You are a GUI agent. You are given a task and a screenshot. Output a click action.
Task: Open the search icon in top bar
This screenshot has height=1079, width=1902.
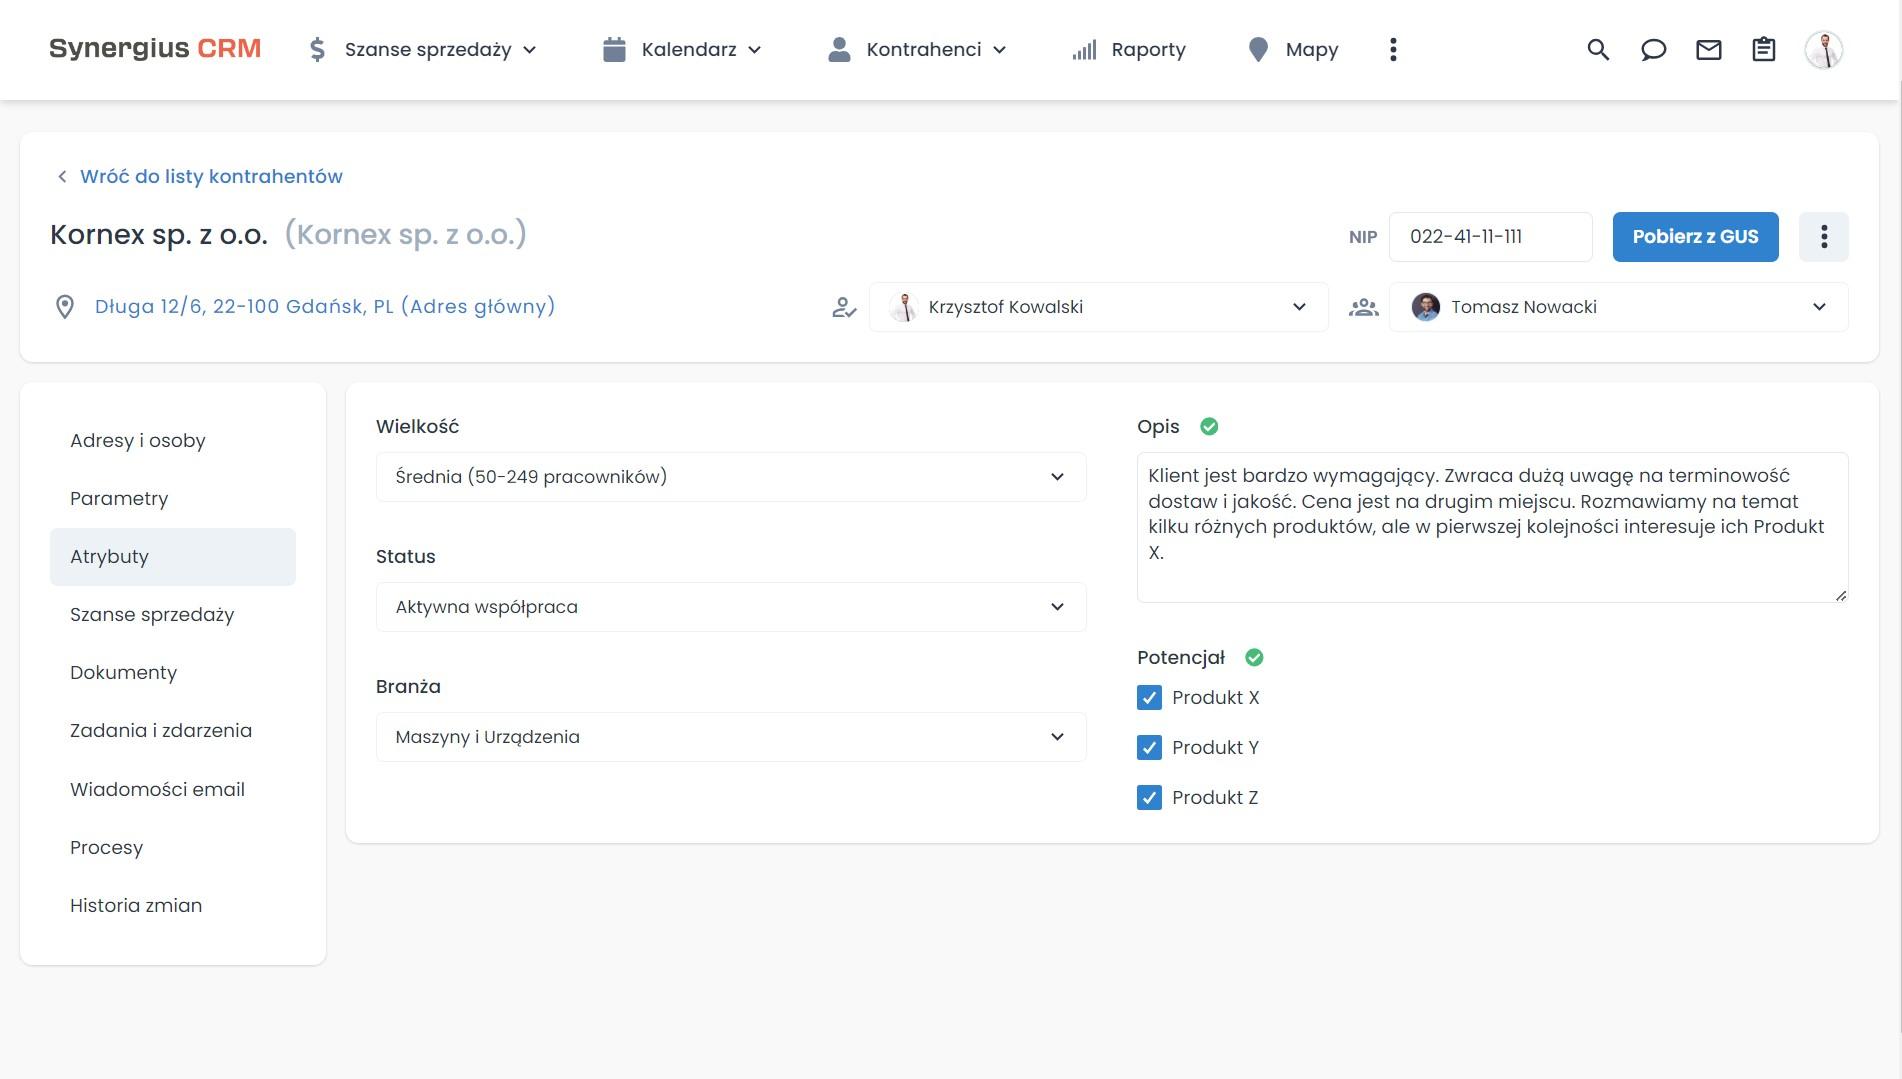click(x=1598, y=49)
